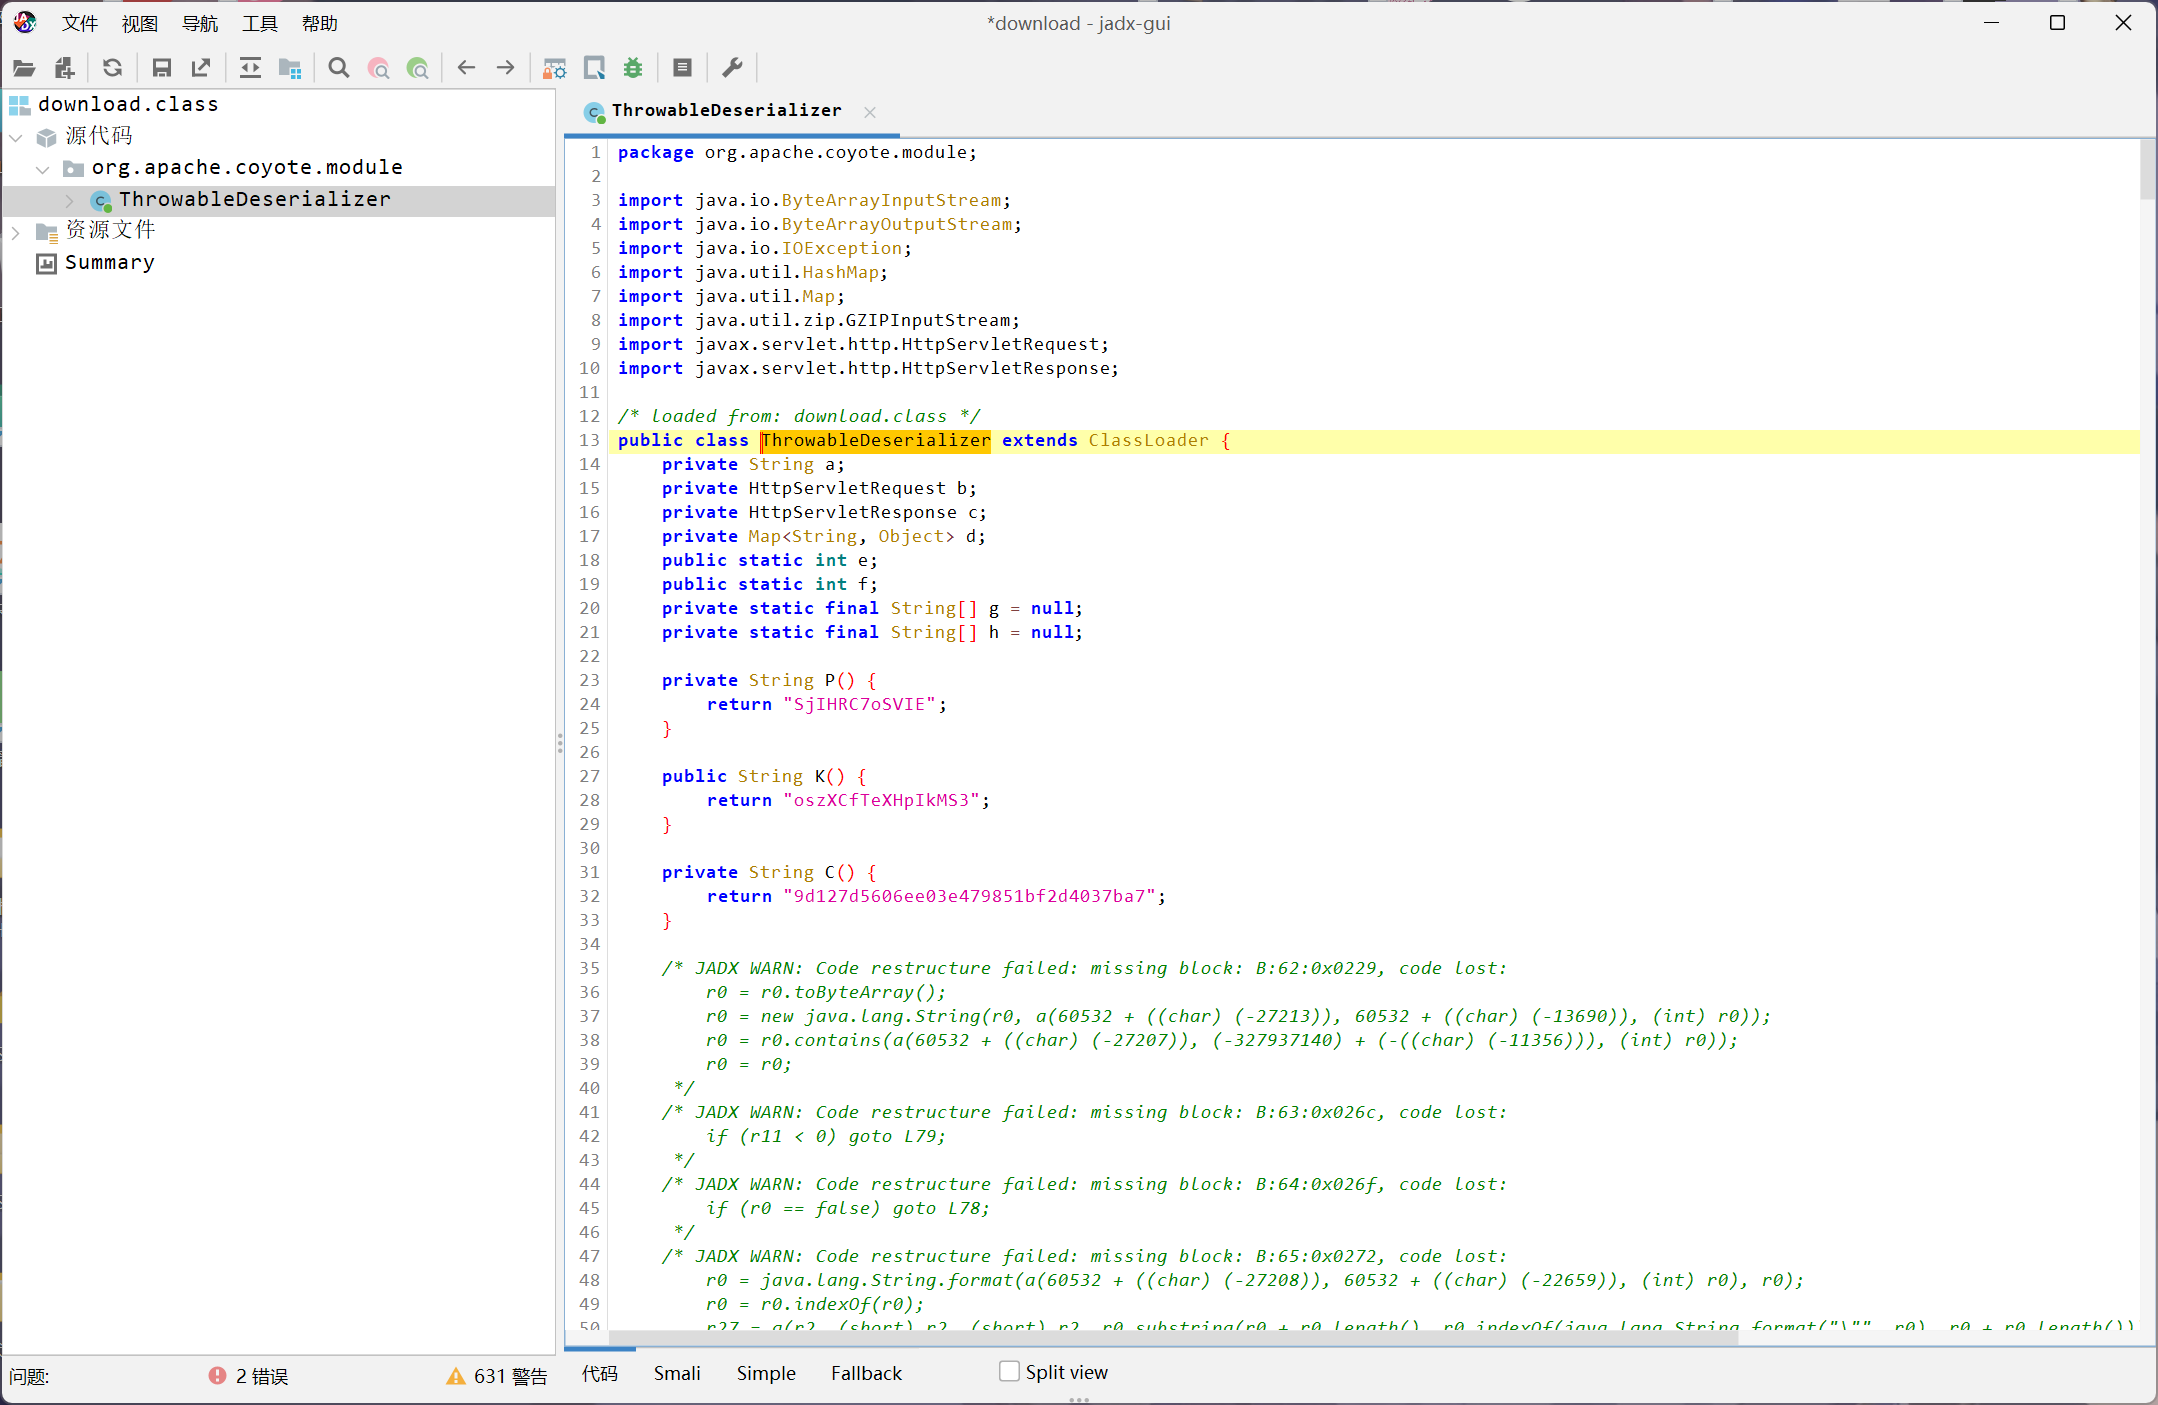The height and width of the screenshot is (1405, 2158).
Task: Navigate forward with right arrow
Action: click(x=506, y=68)
